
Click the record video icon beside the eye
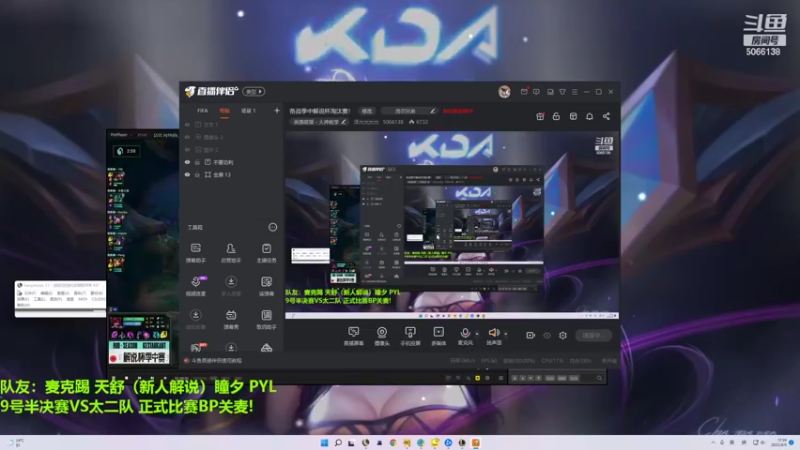(x=531, y=335)
